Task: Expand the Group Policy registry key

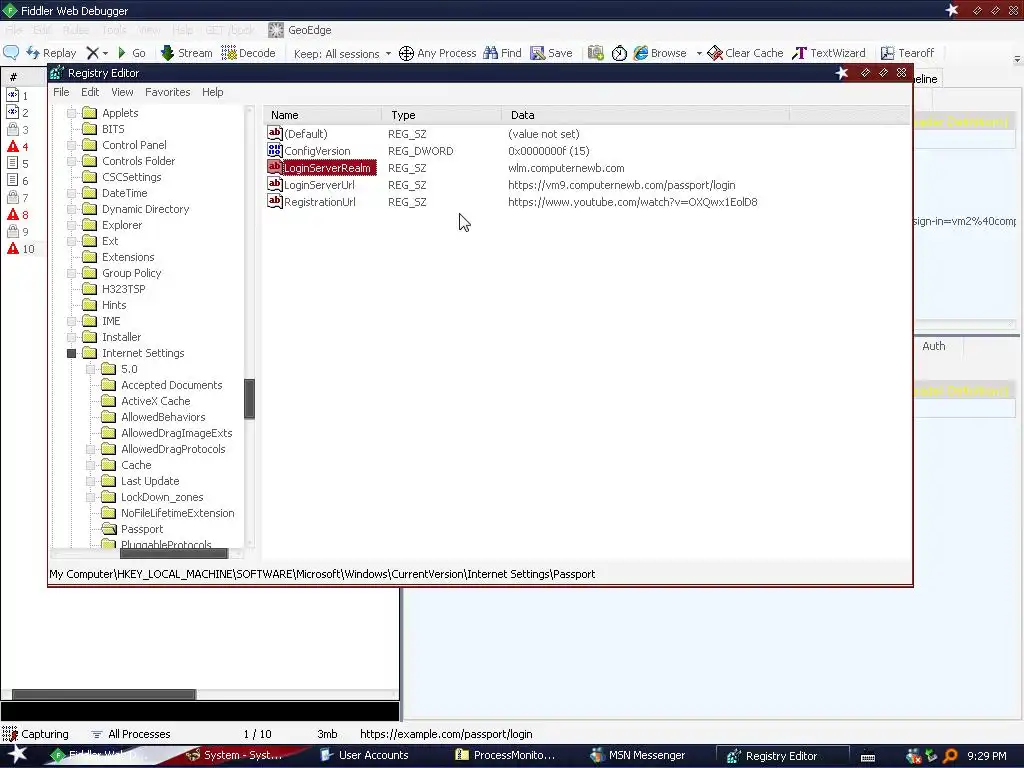Action: click(72, 273)
